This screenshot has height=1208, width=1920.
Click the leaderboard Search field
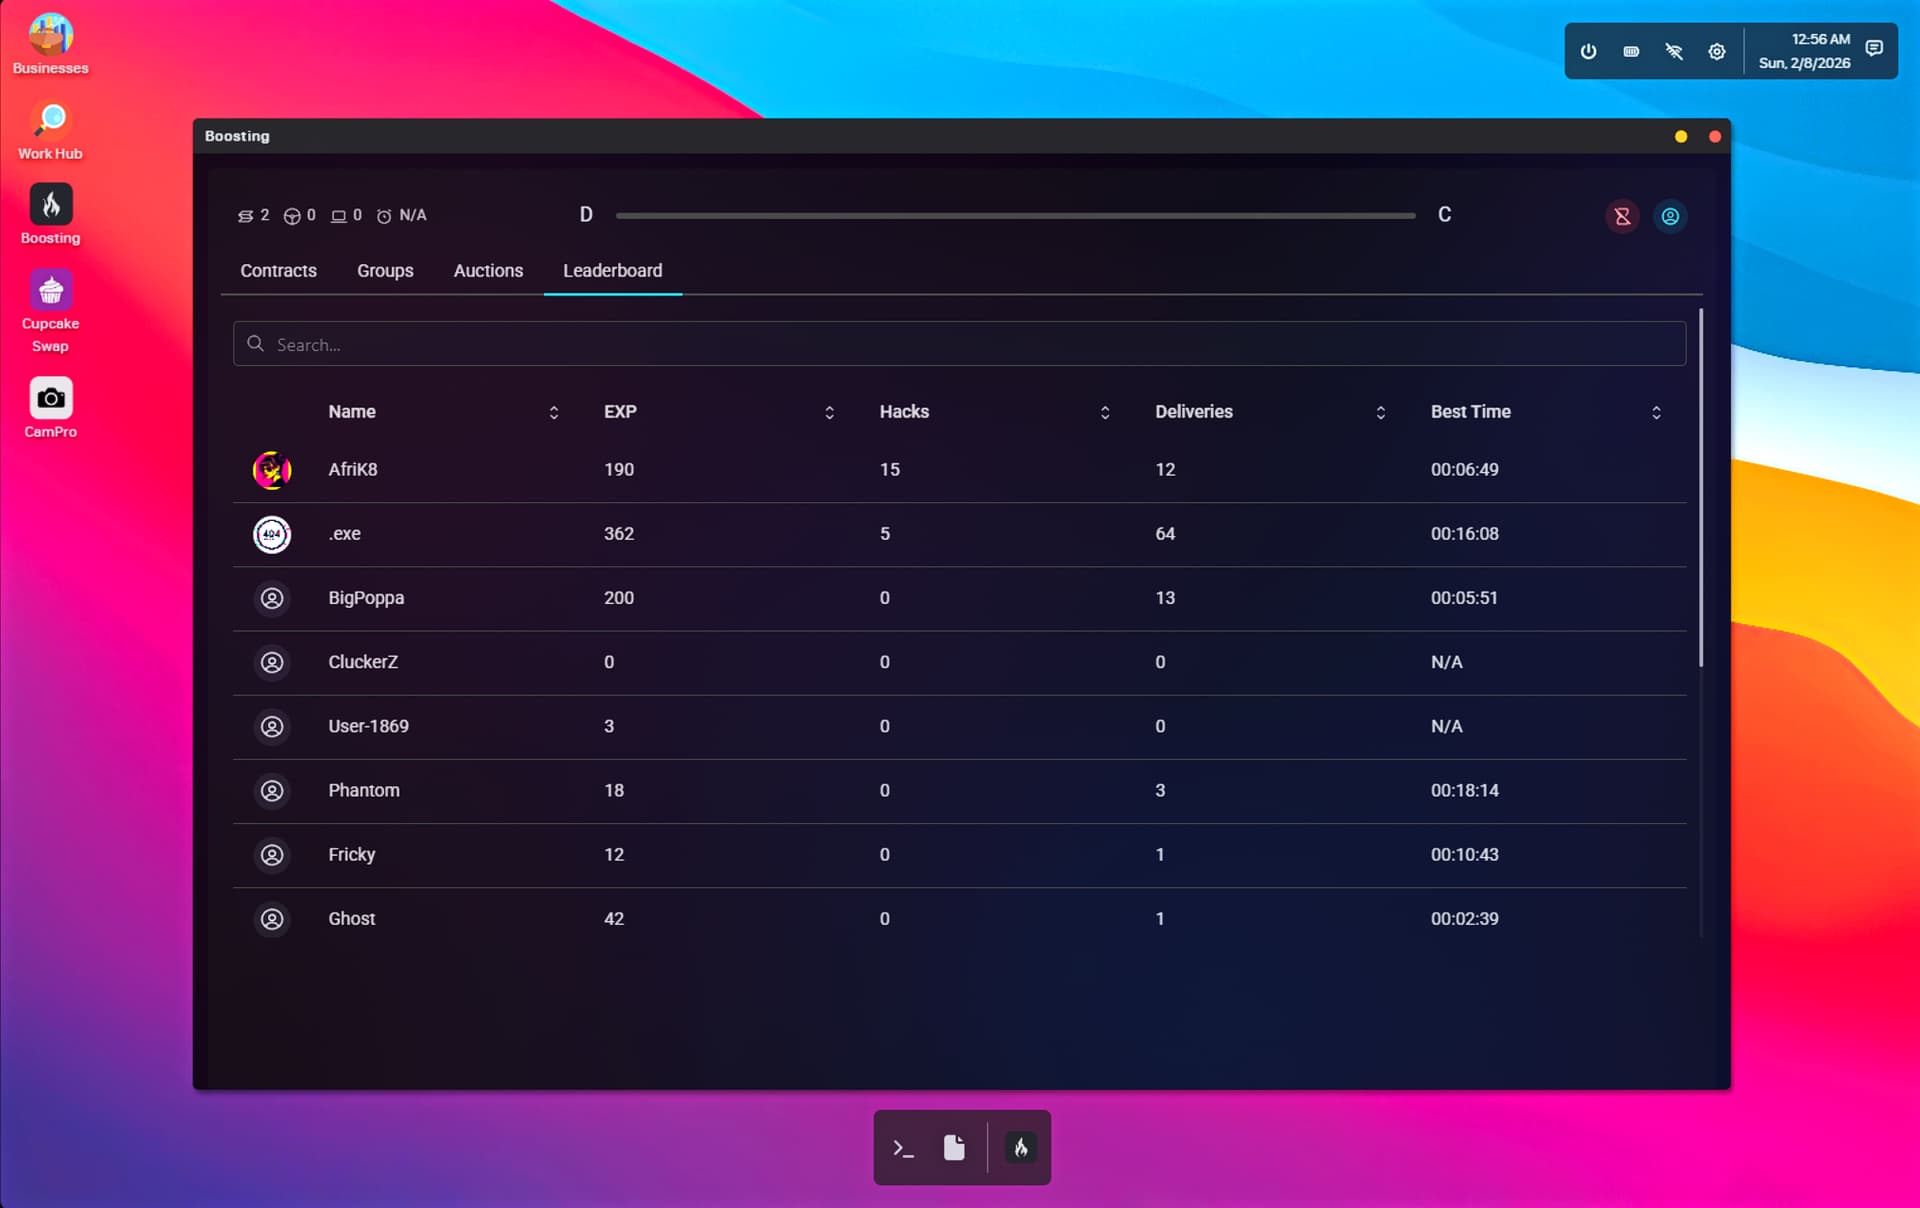click(958, 344)
